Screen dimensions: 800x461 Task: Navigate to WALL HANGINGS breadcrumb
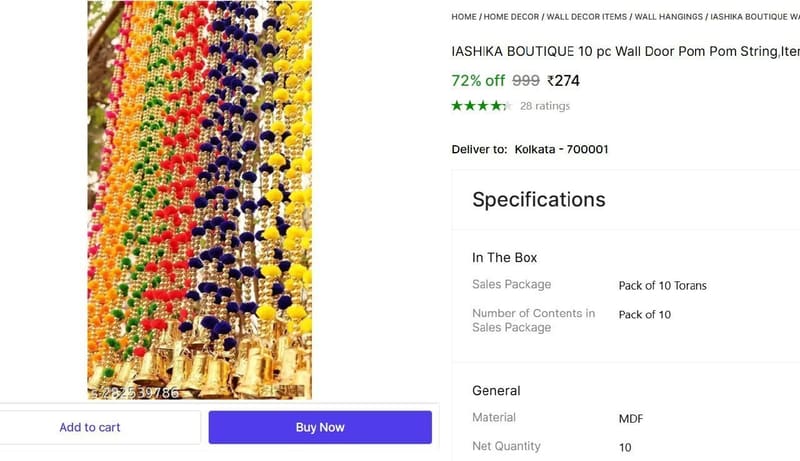click(668, 17)
